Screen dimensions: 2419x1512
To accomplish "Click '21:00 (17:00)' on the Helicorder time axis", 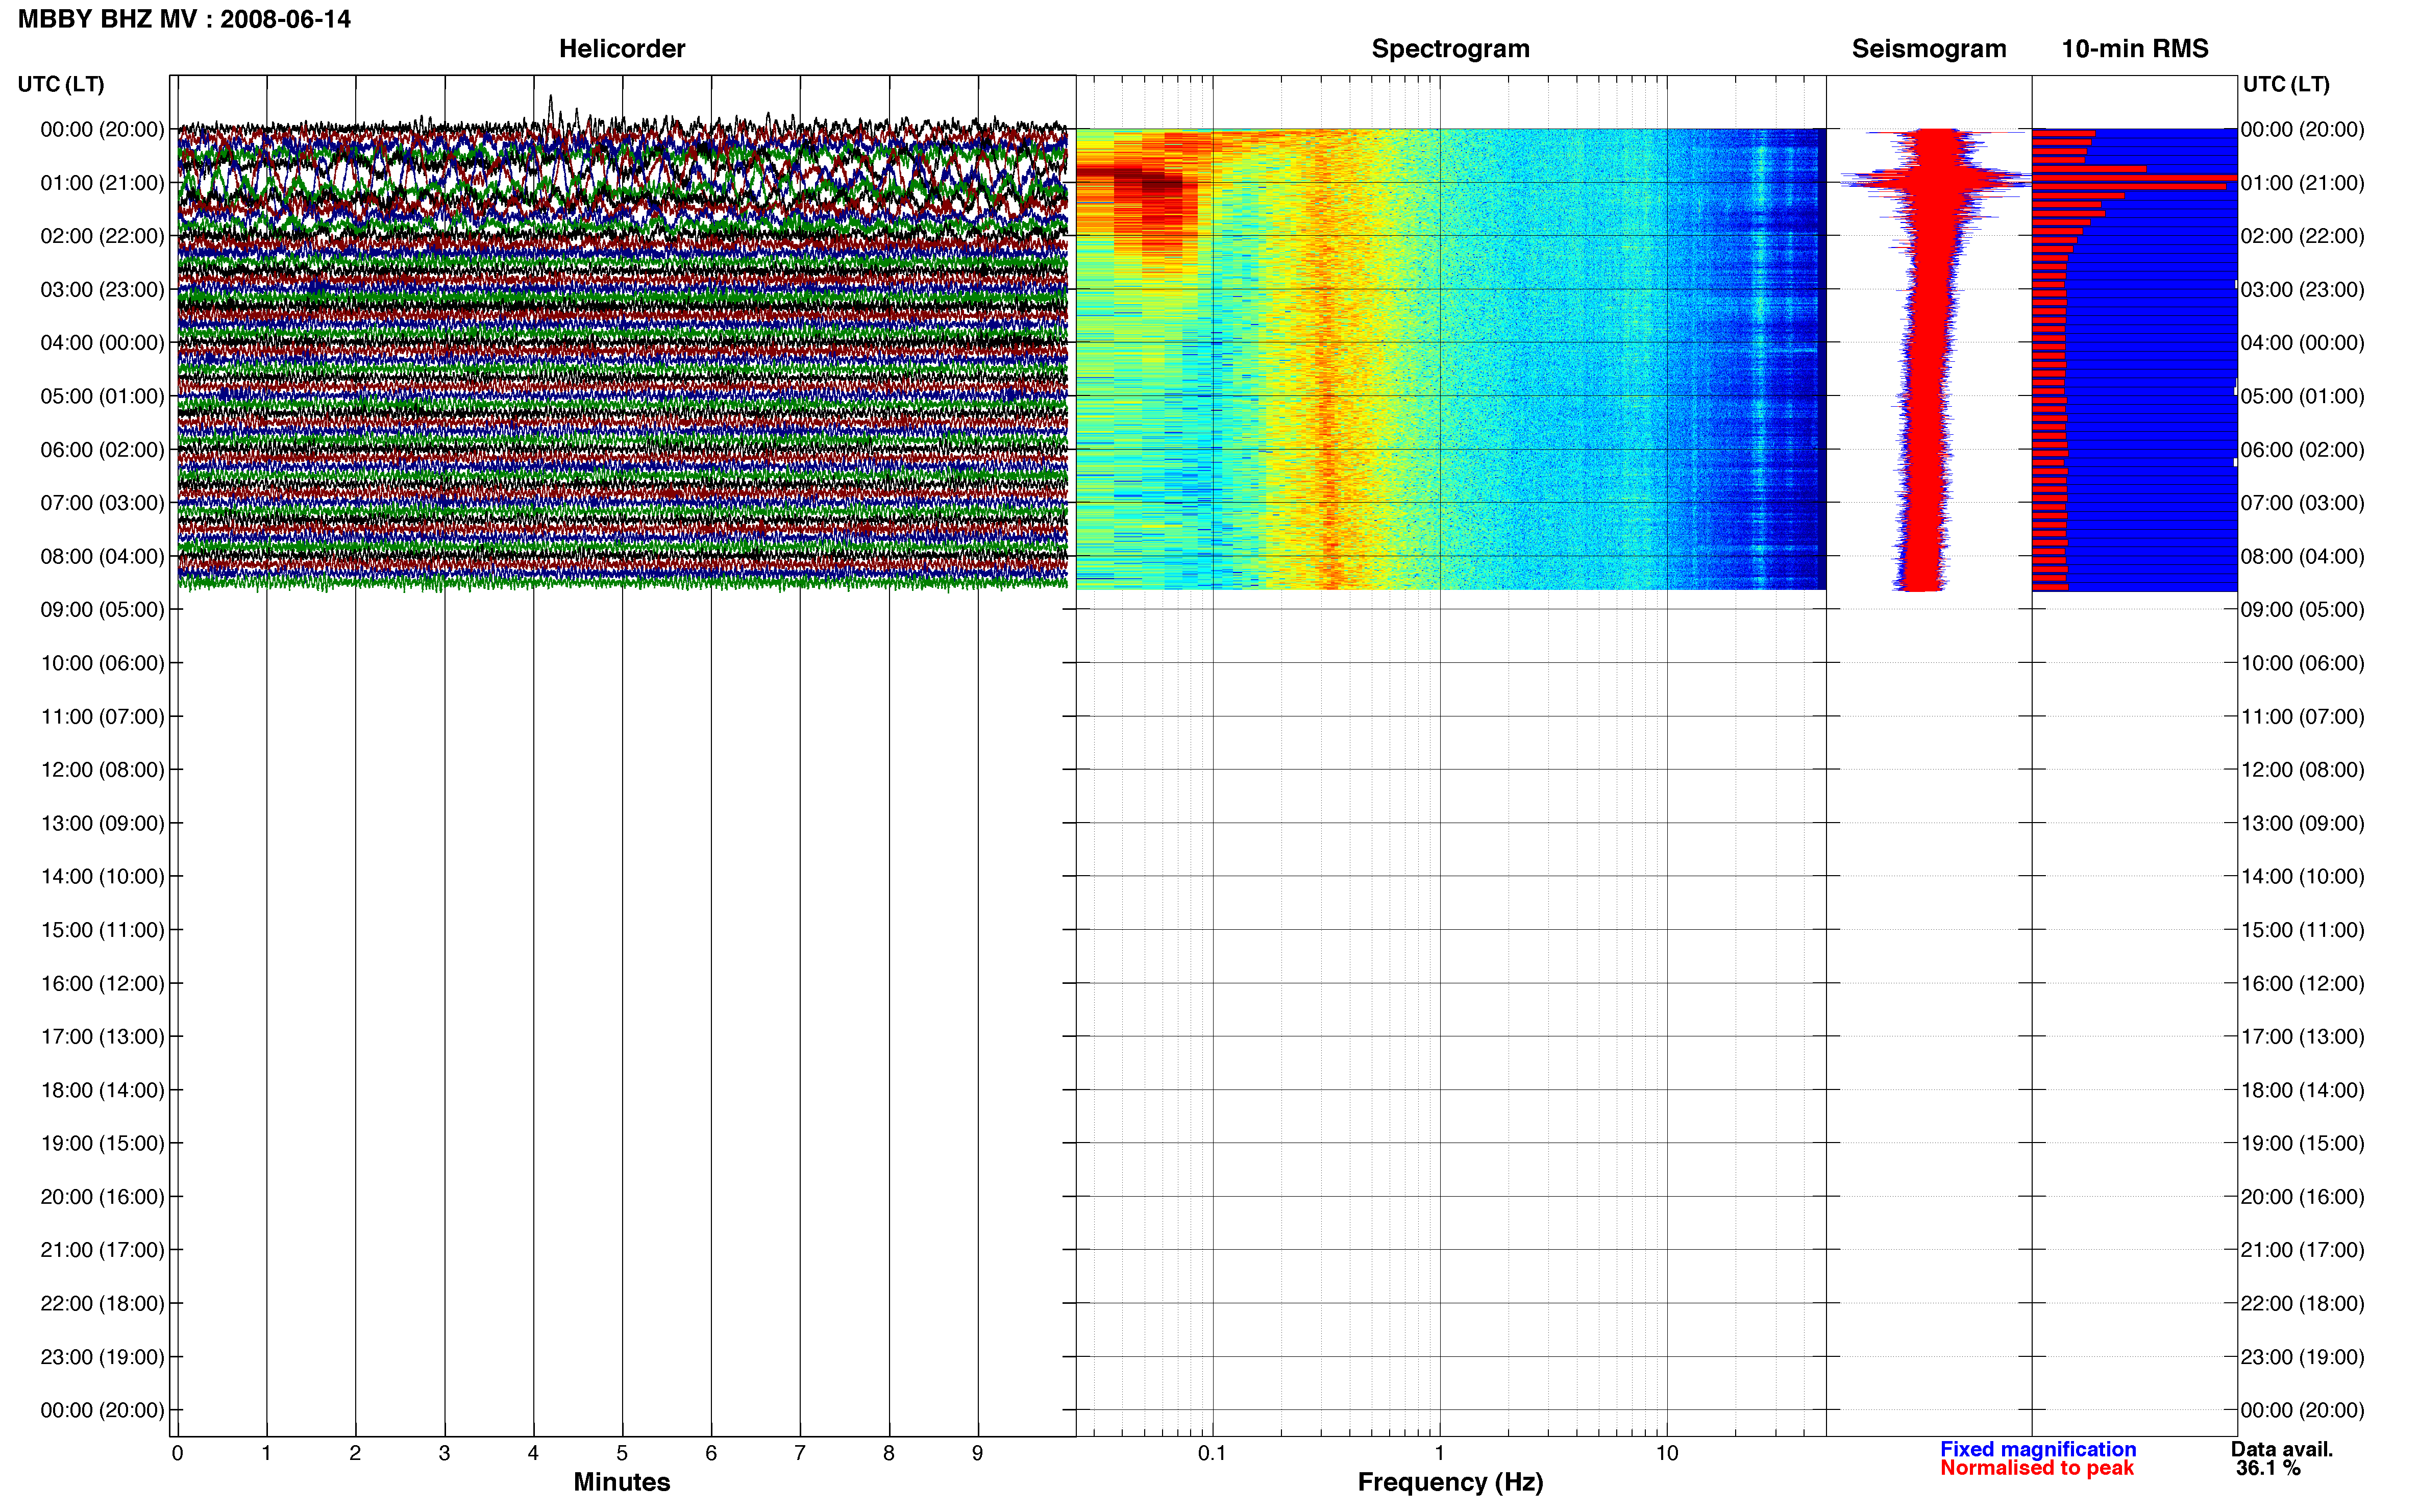I will point(102,1250).
